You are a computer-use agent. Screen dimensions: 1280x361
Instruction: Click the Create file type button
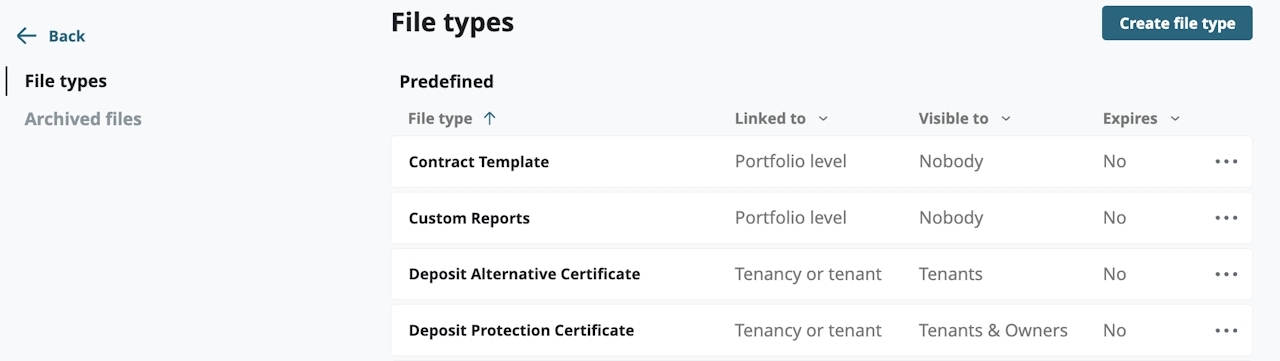1177,23
